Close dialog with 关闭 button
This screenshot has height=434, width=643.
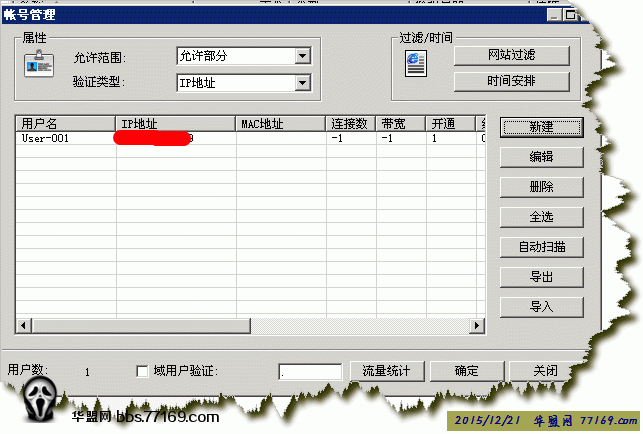[541, 371]
